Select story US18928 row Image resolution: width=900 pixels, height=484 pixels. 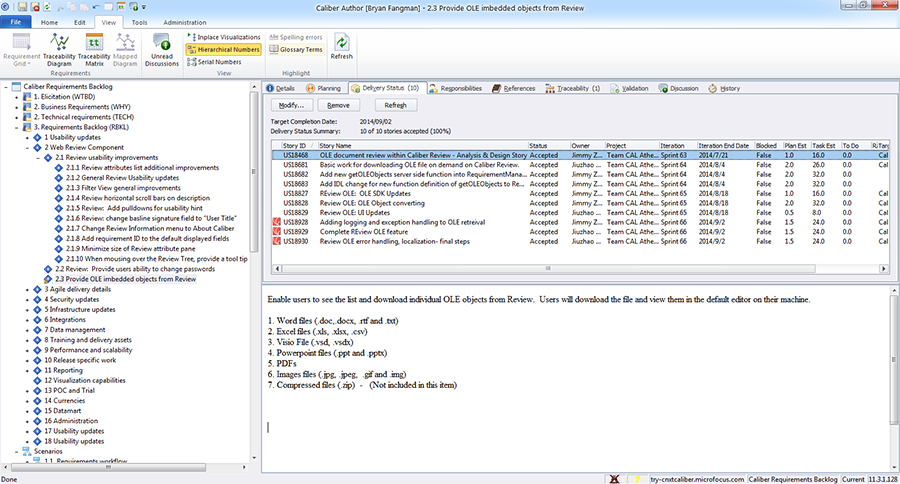pos(580,222)
